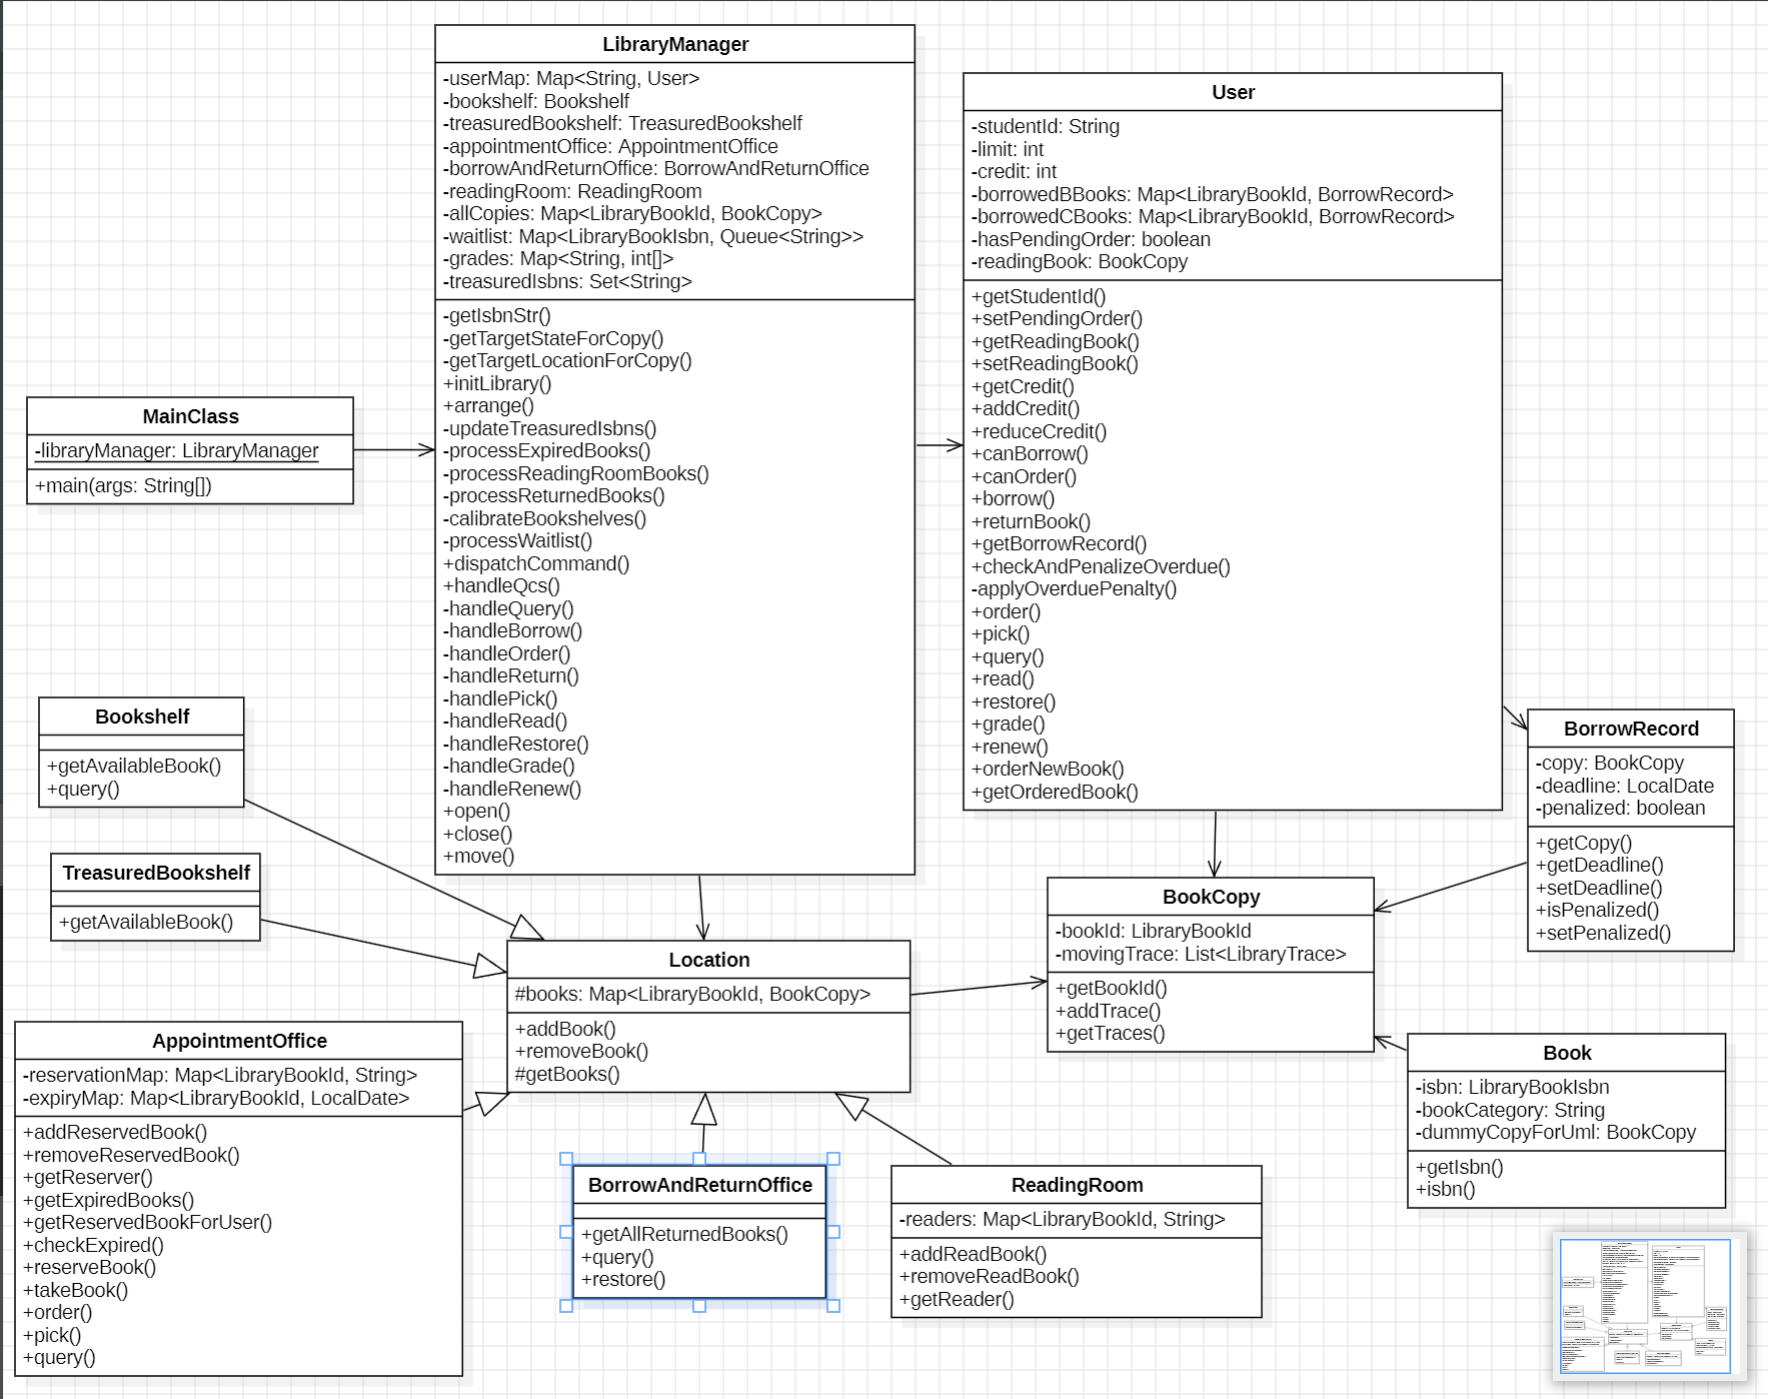This screenshot has width=1768, height=1399.
Task: Click the -borrowedBBooks attribute in User
Action: click(x=1212, y=194)
